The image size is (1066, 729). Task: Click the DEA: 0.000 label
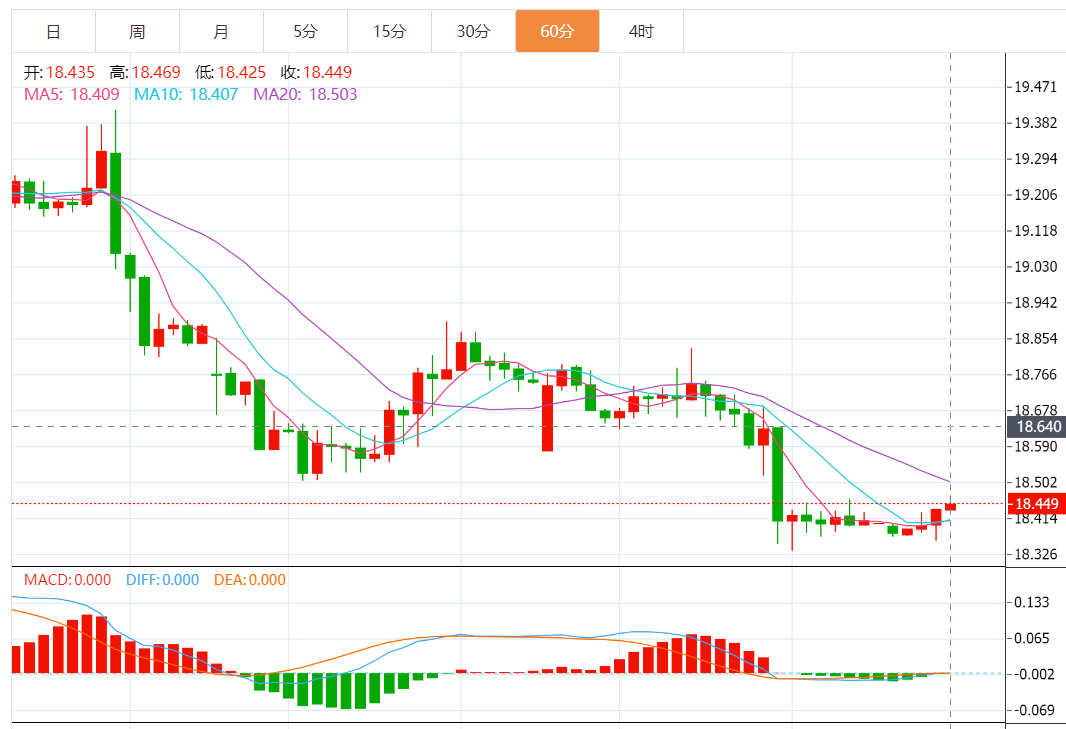pos(250,579)
